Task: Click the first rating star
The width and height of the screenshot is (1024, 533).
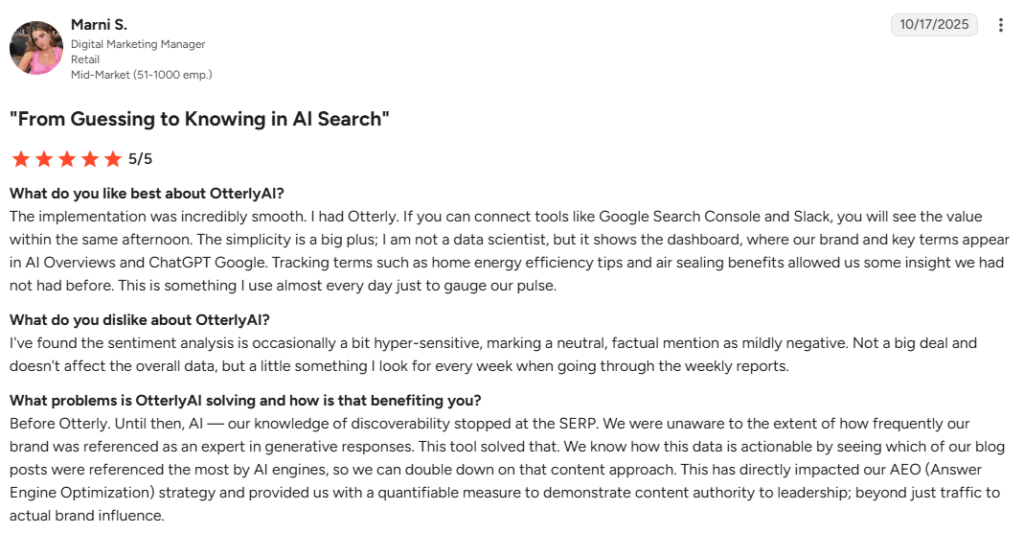Action: pos(21,159)
